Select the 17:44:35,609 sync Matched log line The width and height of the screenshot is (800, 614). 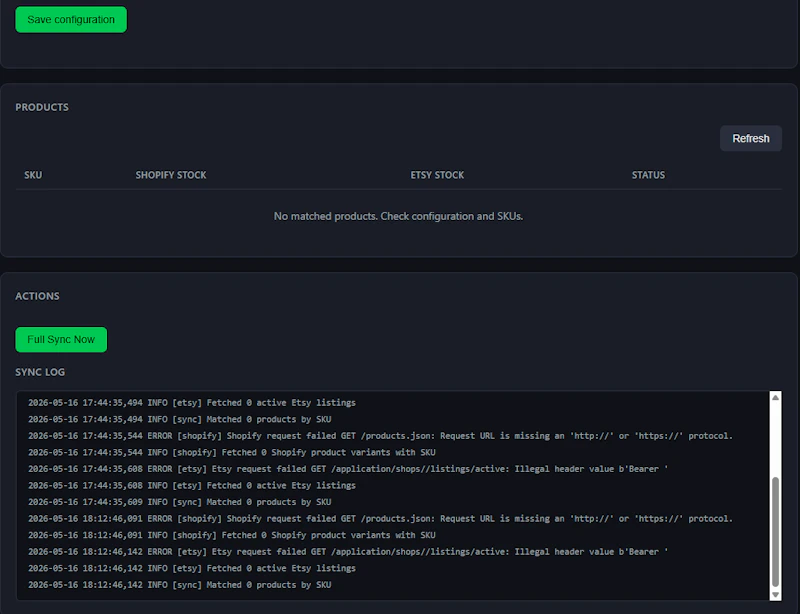(180, 502)
